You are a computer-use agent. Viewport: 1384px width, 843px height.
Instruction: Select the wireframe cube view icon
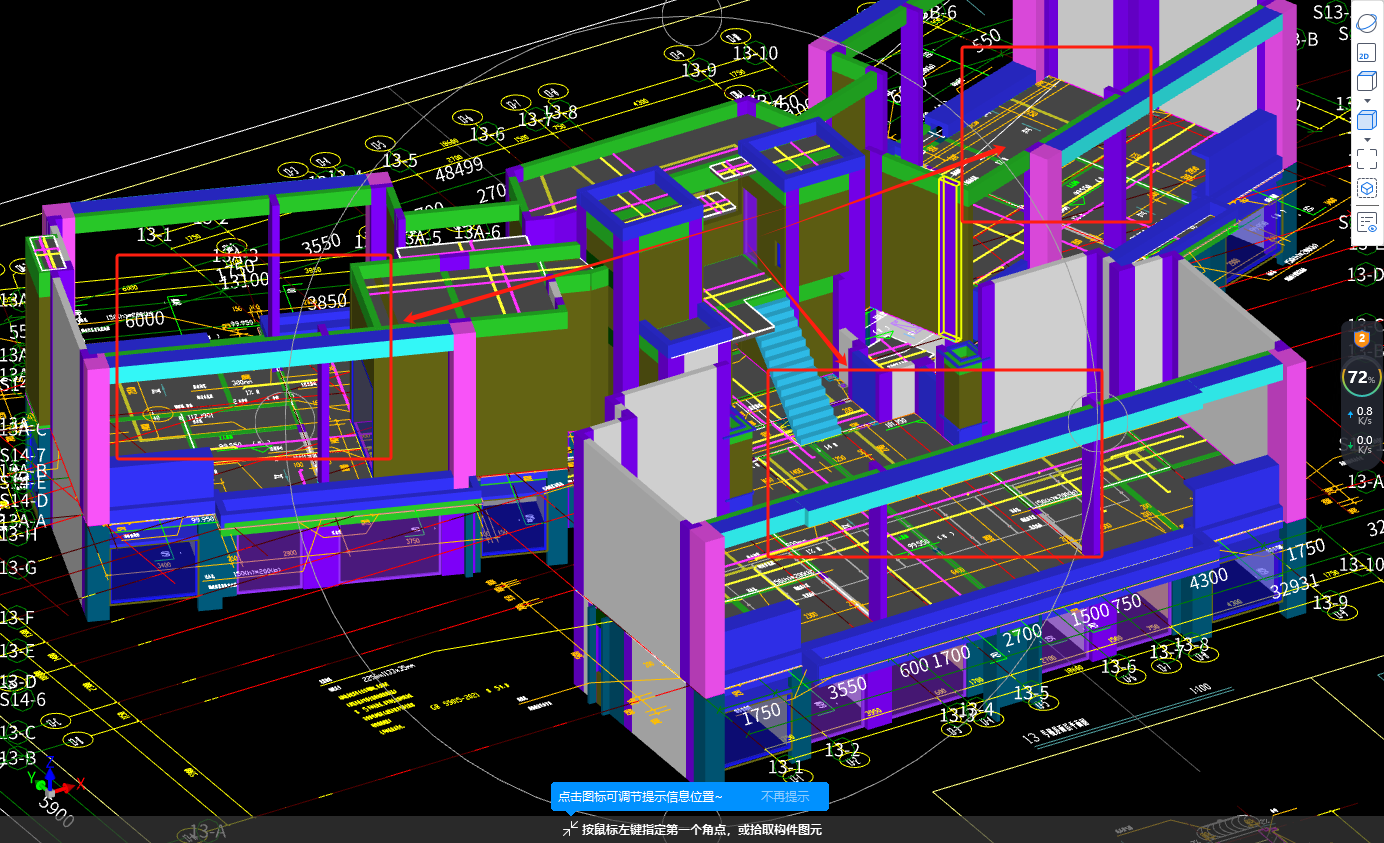click(1367, 82)
